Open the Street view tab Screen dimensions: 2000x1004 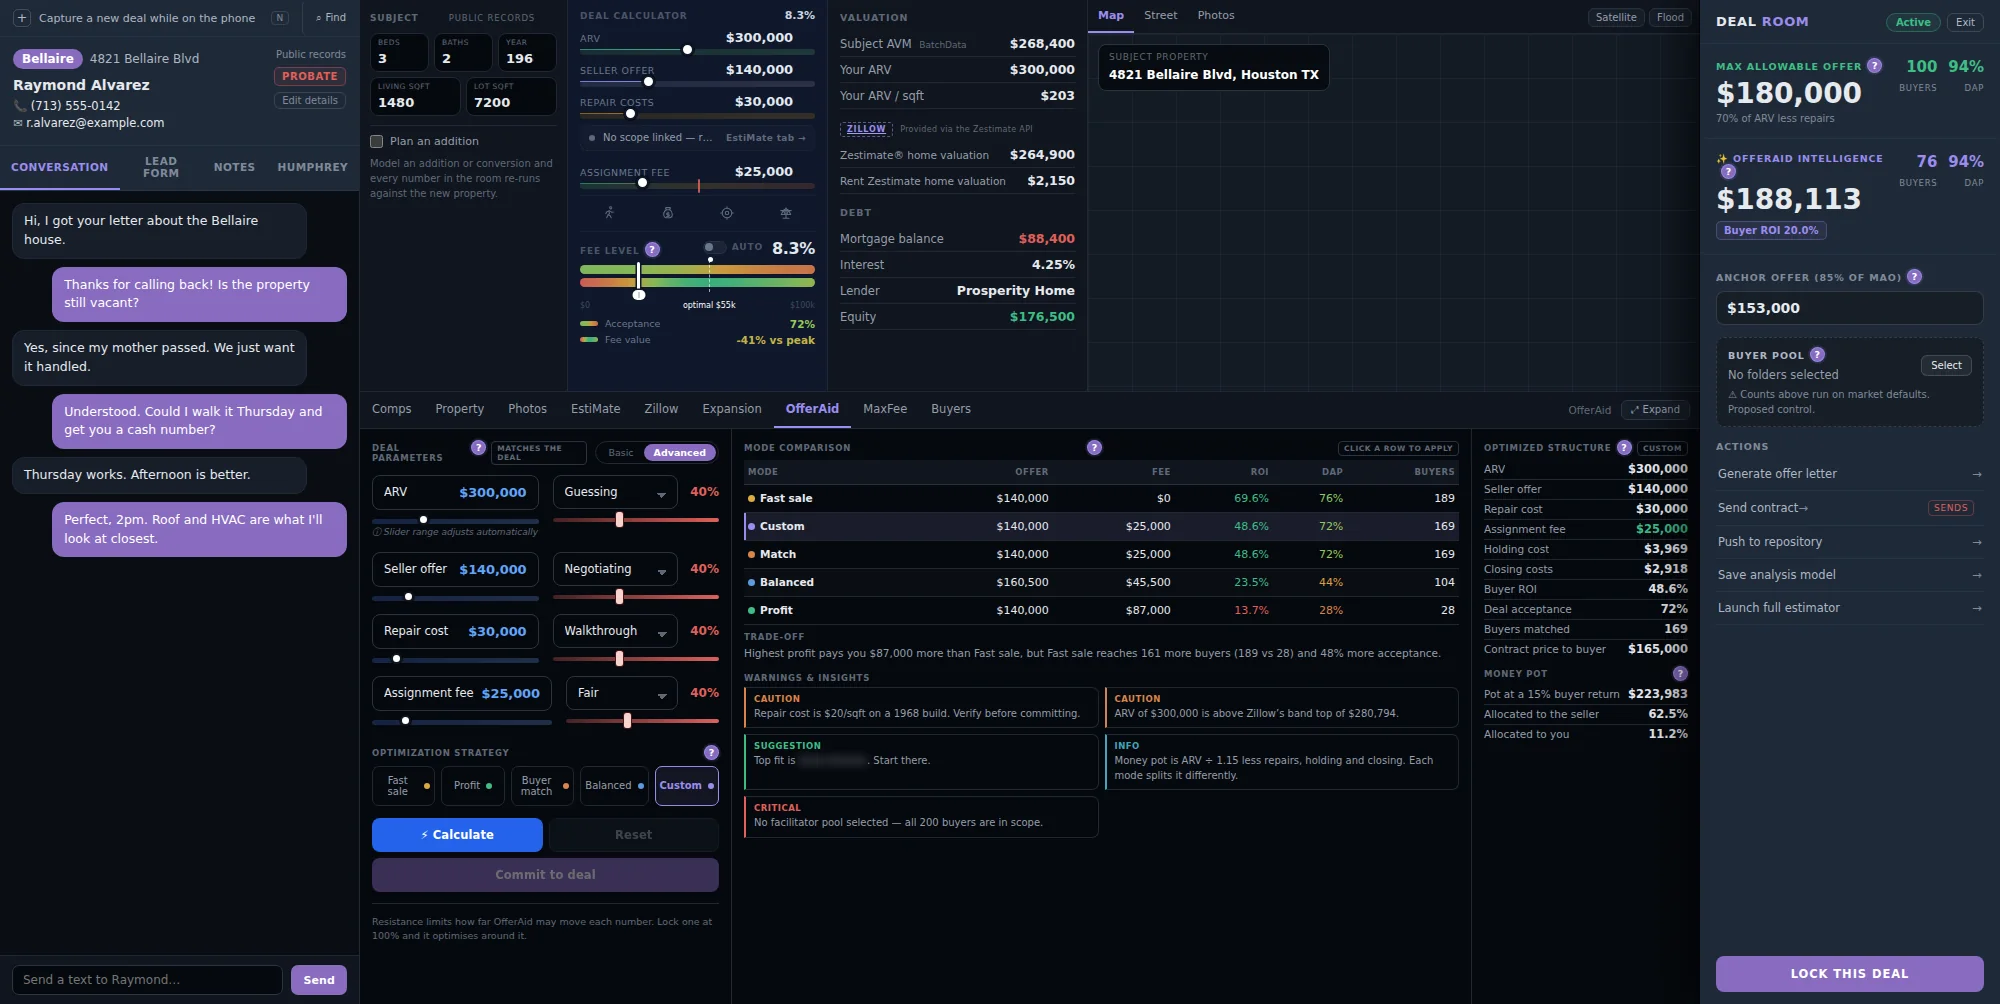(1161, 16)
